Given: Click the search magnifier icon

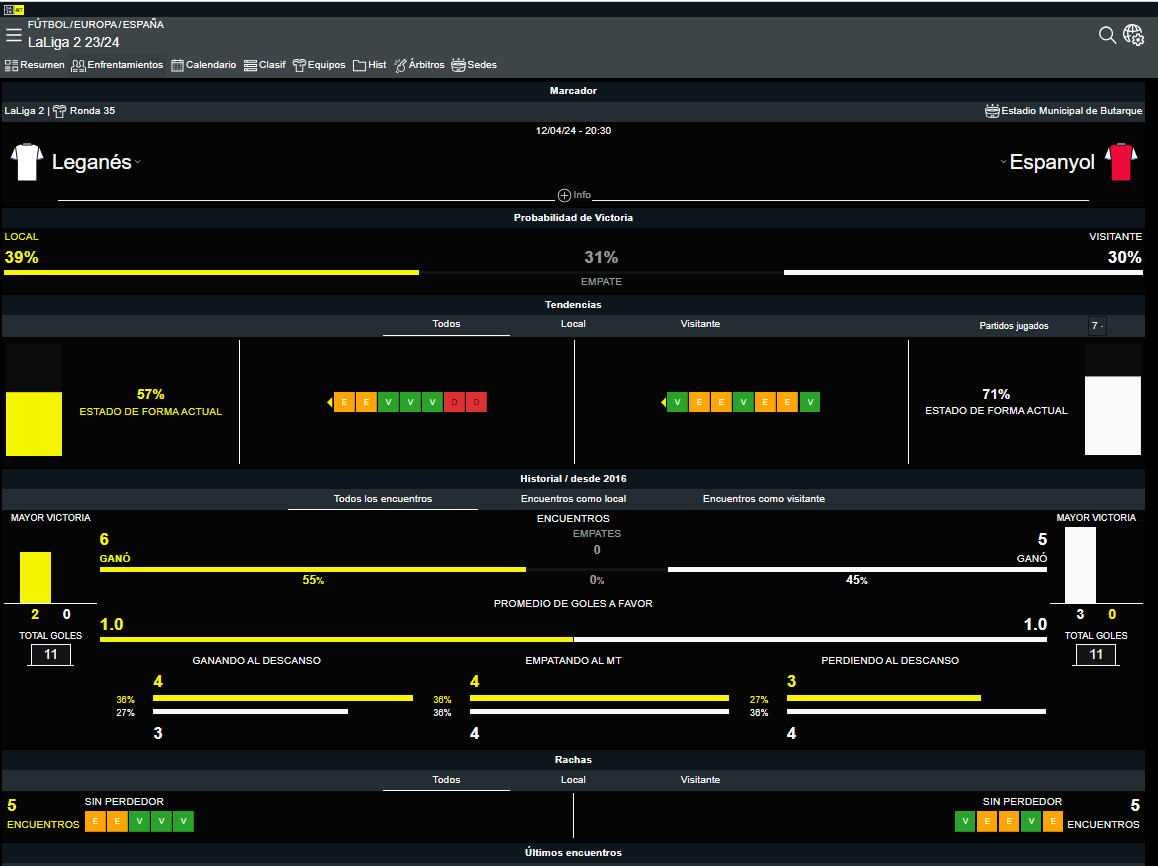Looking at the screenshot, I should coord(1107,35).
